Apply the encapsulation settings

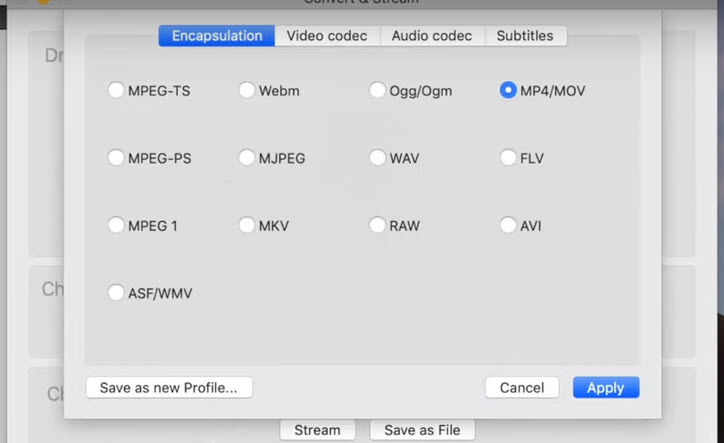coord(605,387)
